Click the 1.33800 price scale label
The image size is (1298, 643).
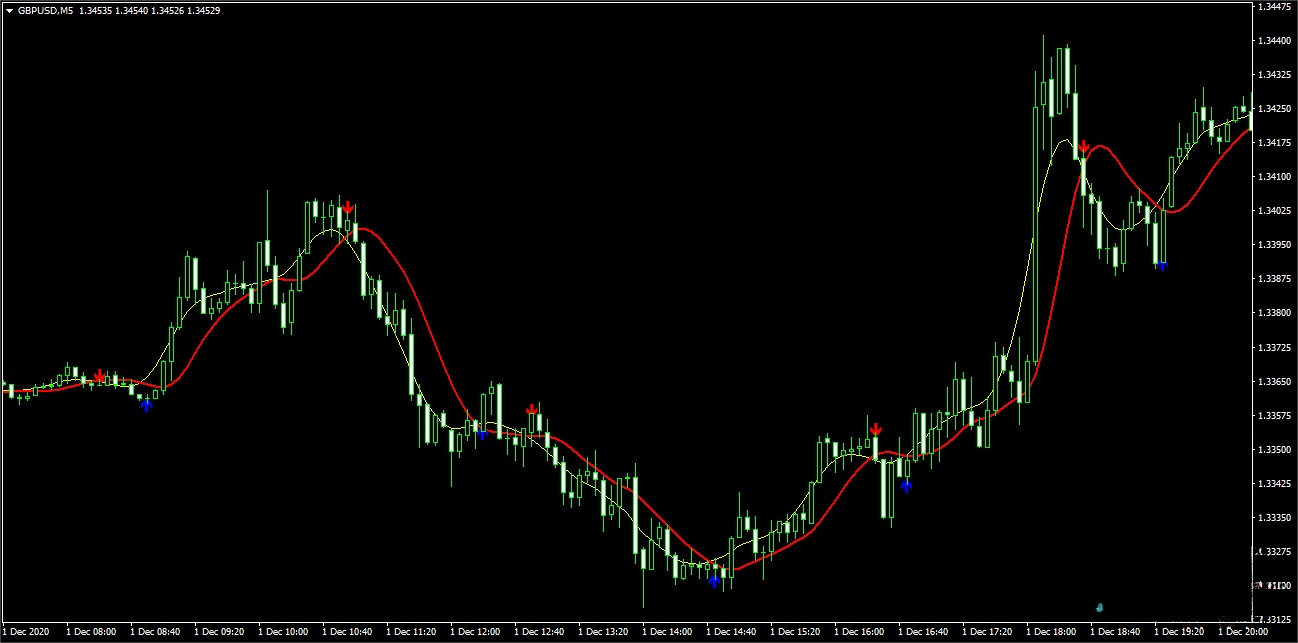point(1275,313)
